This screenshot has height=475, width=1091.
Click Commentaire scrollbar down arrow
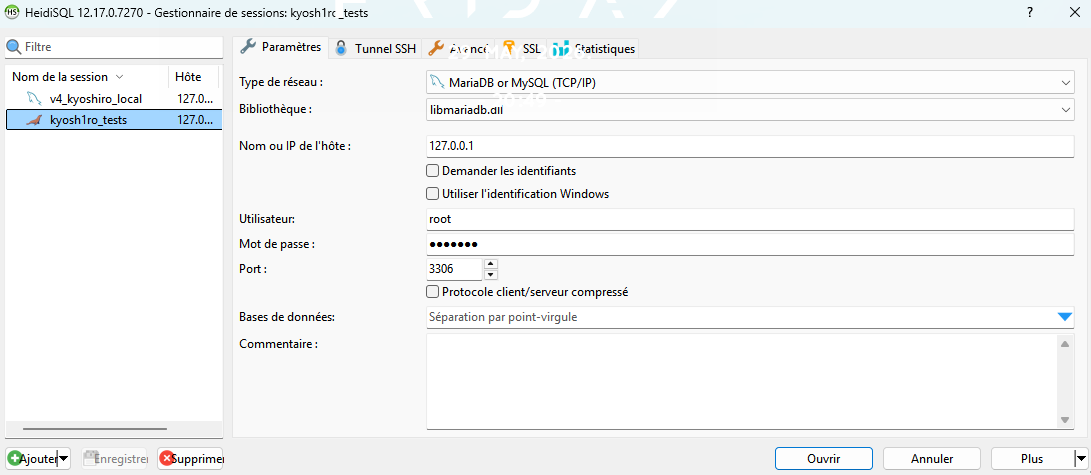(x=1065, y=420)
